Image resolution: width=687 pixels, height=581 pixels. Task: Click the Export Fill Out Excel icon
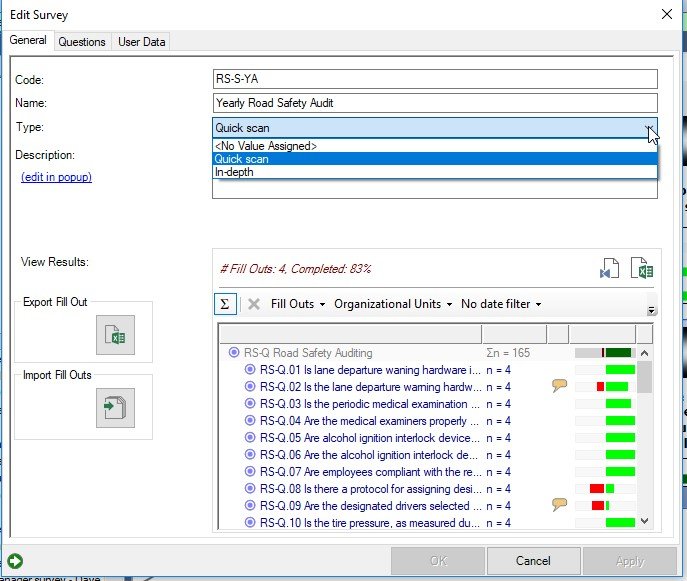tap(115, 335)
